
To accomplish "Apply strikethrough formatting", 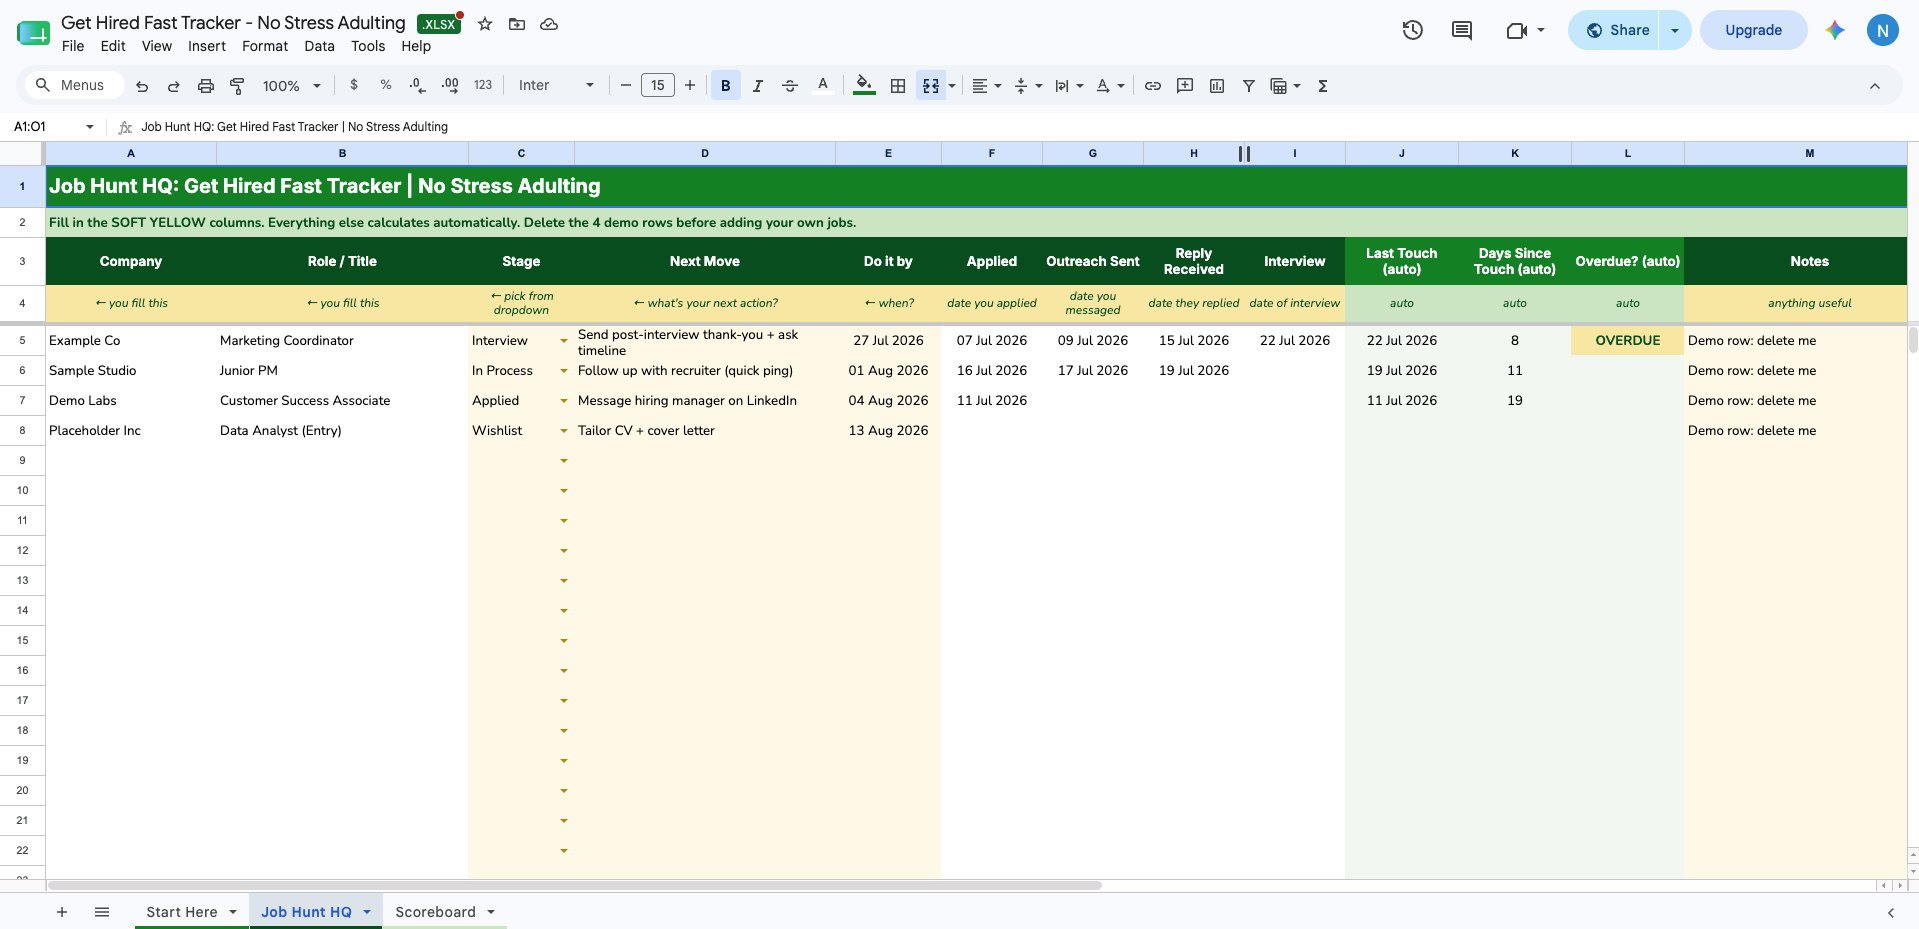I will (x=790, y=86).
